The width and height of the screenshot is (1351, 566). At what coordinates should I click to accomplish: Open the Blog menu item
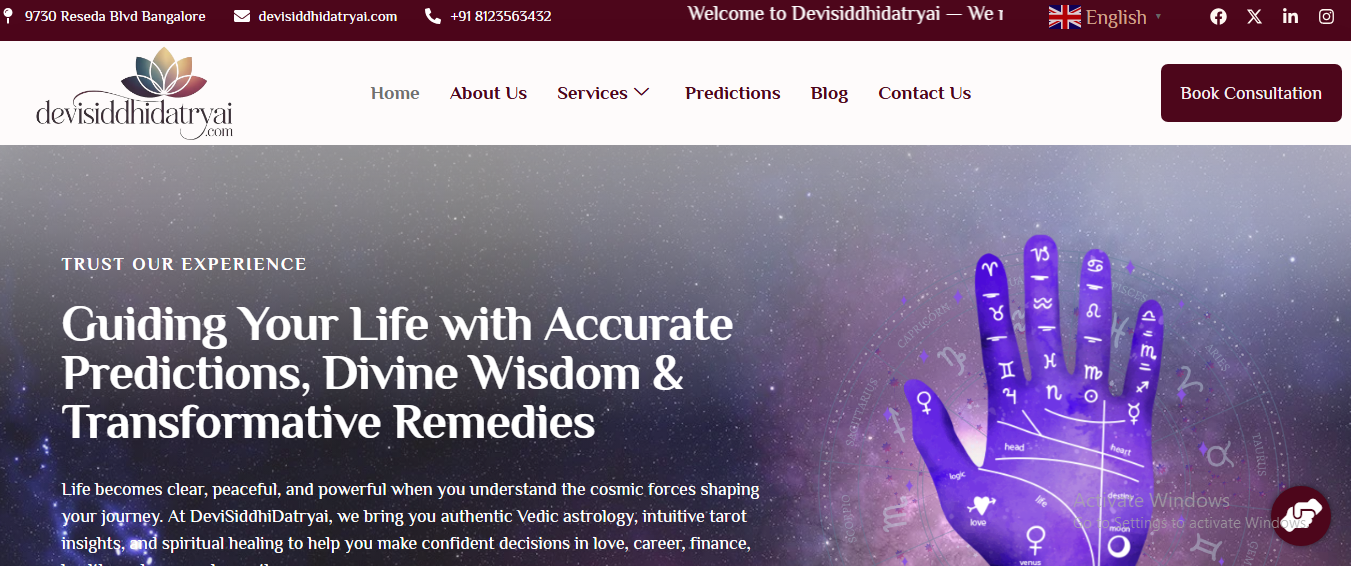[829, 93]
